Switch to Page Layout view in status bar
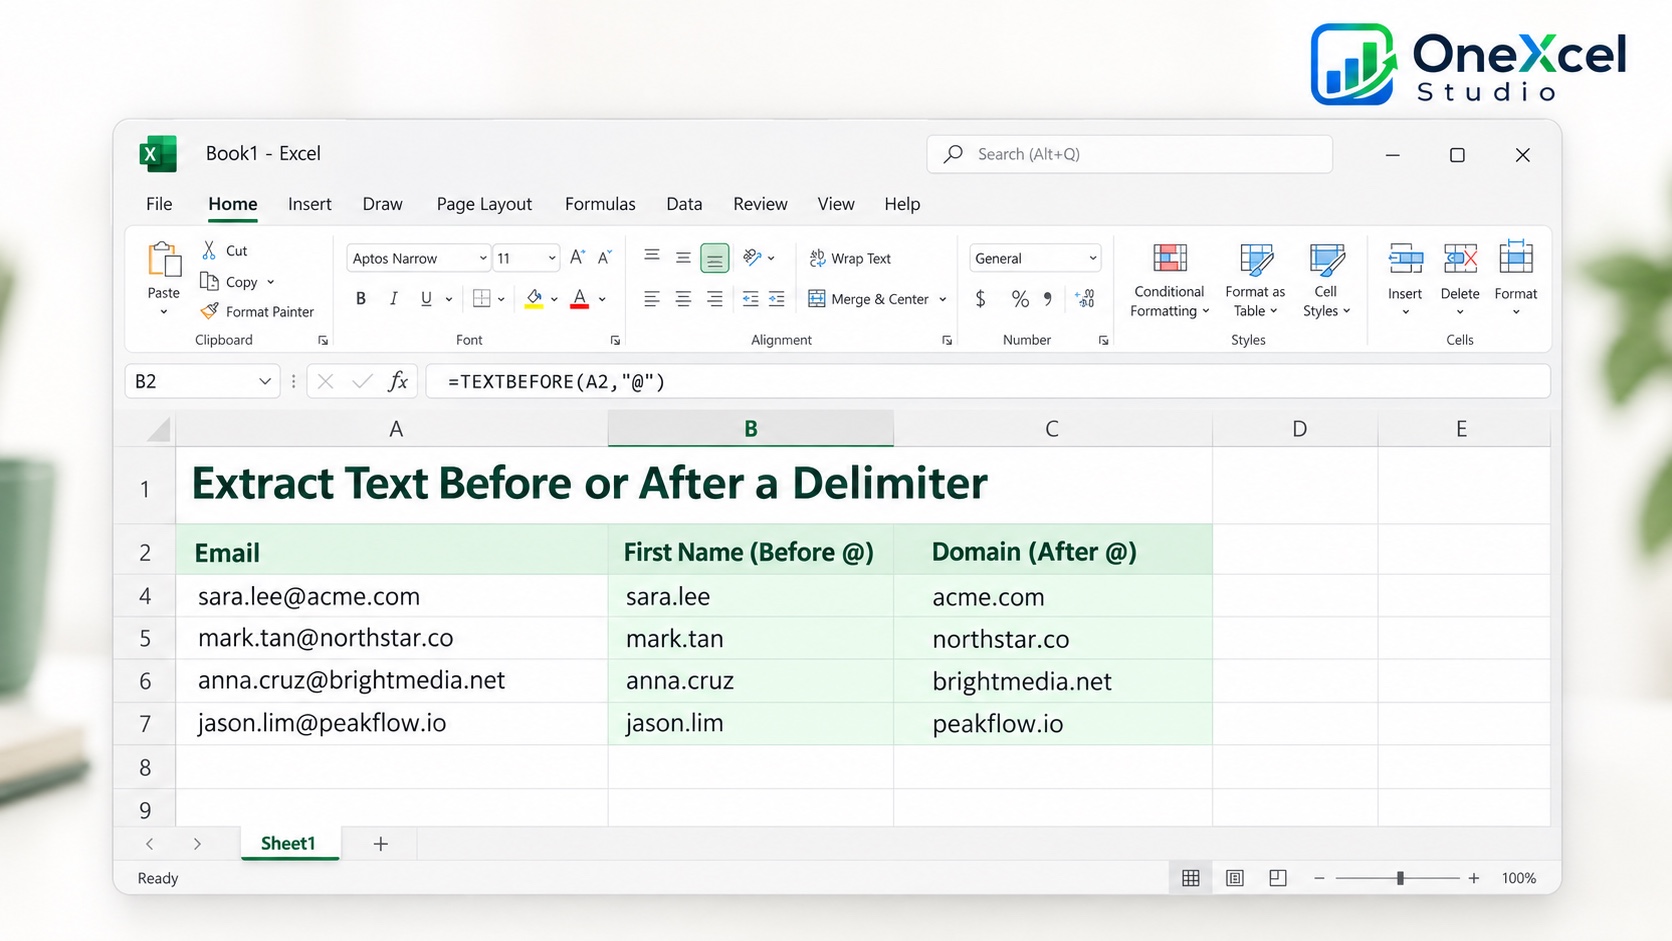The image size is (1672, 941). 1235,878
